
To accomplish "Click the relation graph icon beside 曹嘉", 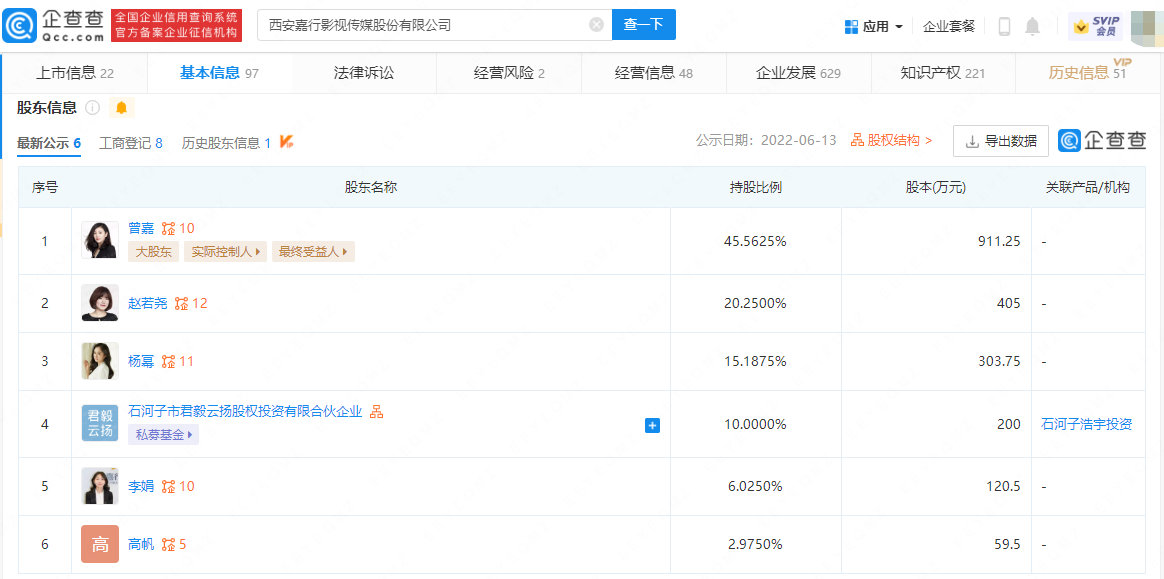I will coord(168,228).
